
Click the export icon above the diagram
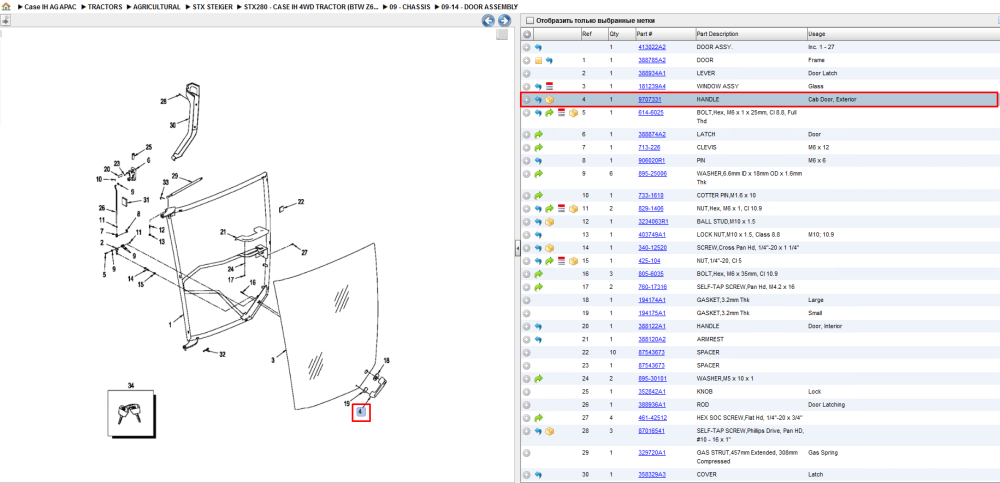click(4, 20)
